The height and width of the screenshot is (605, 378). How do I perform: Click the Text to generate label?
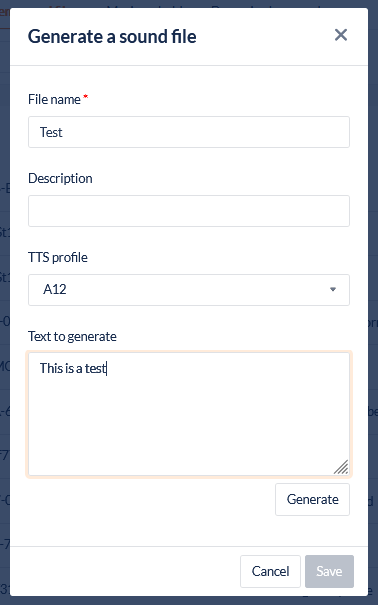coord(72,336)
